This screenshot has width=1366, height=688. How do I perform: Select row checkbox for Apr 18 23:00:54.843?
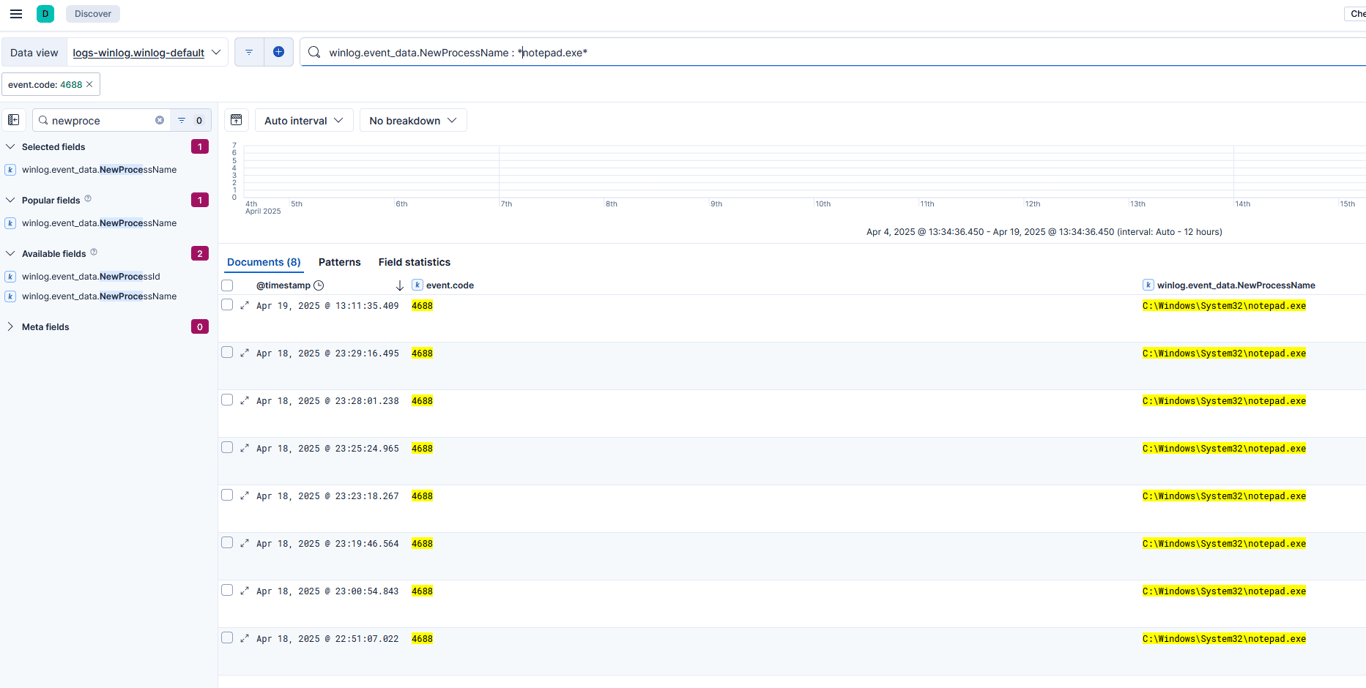click(227, 590)
